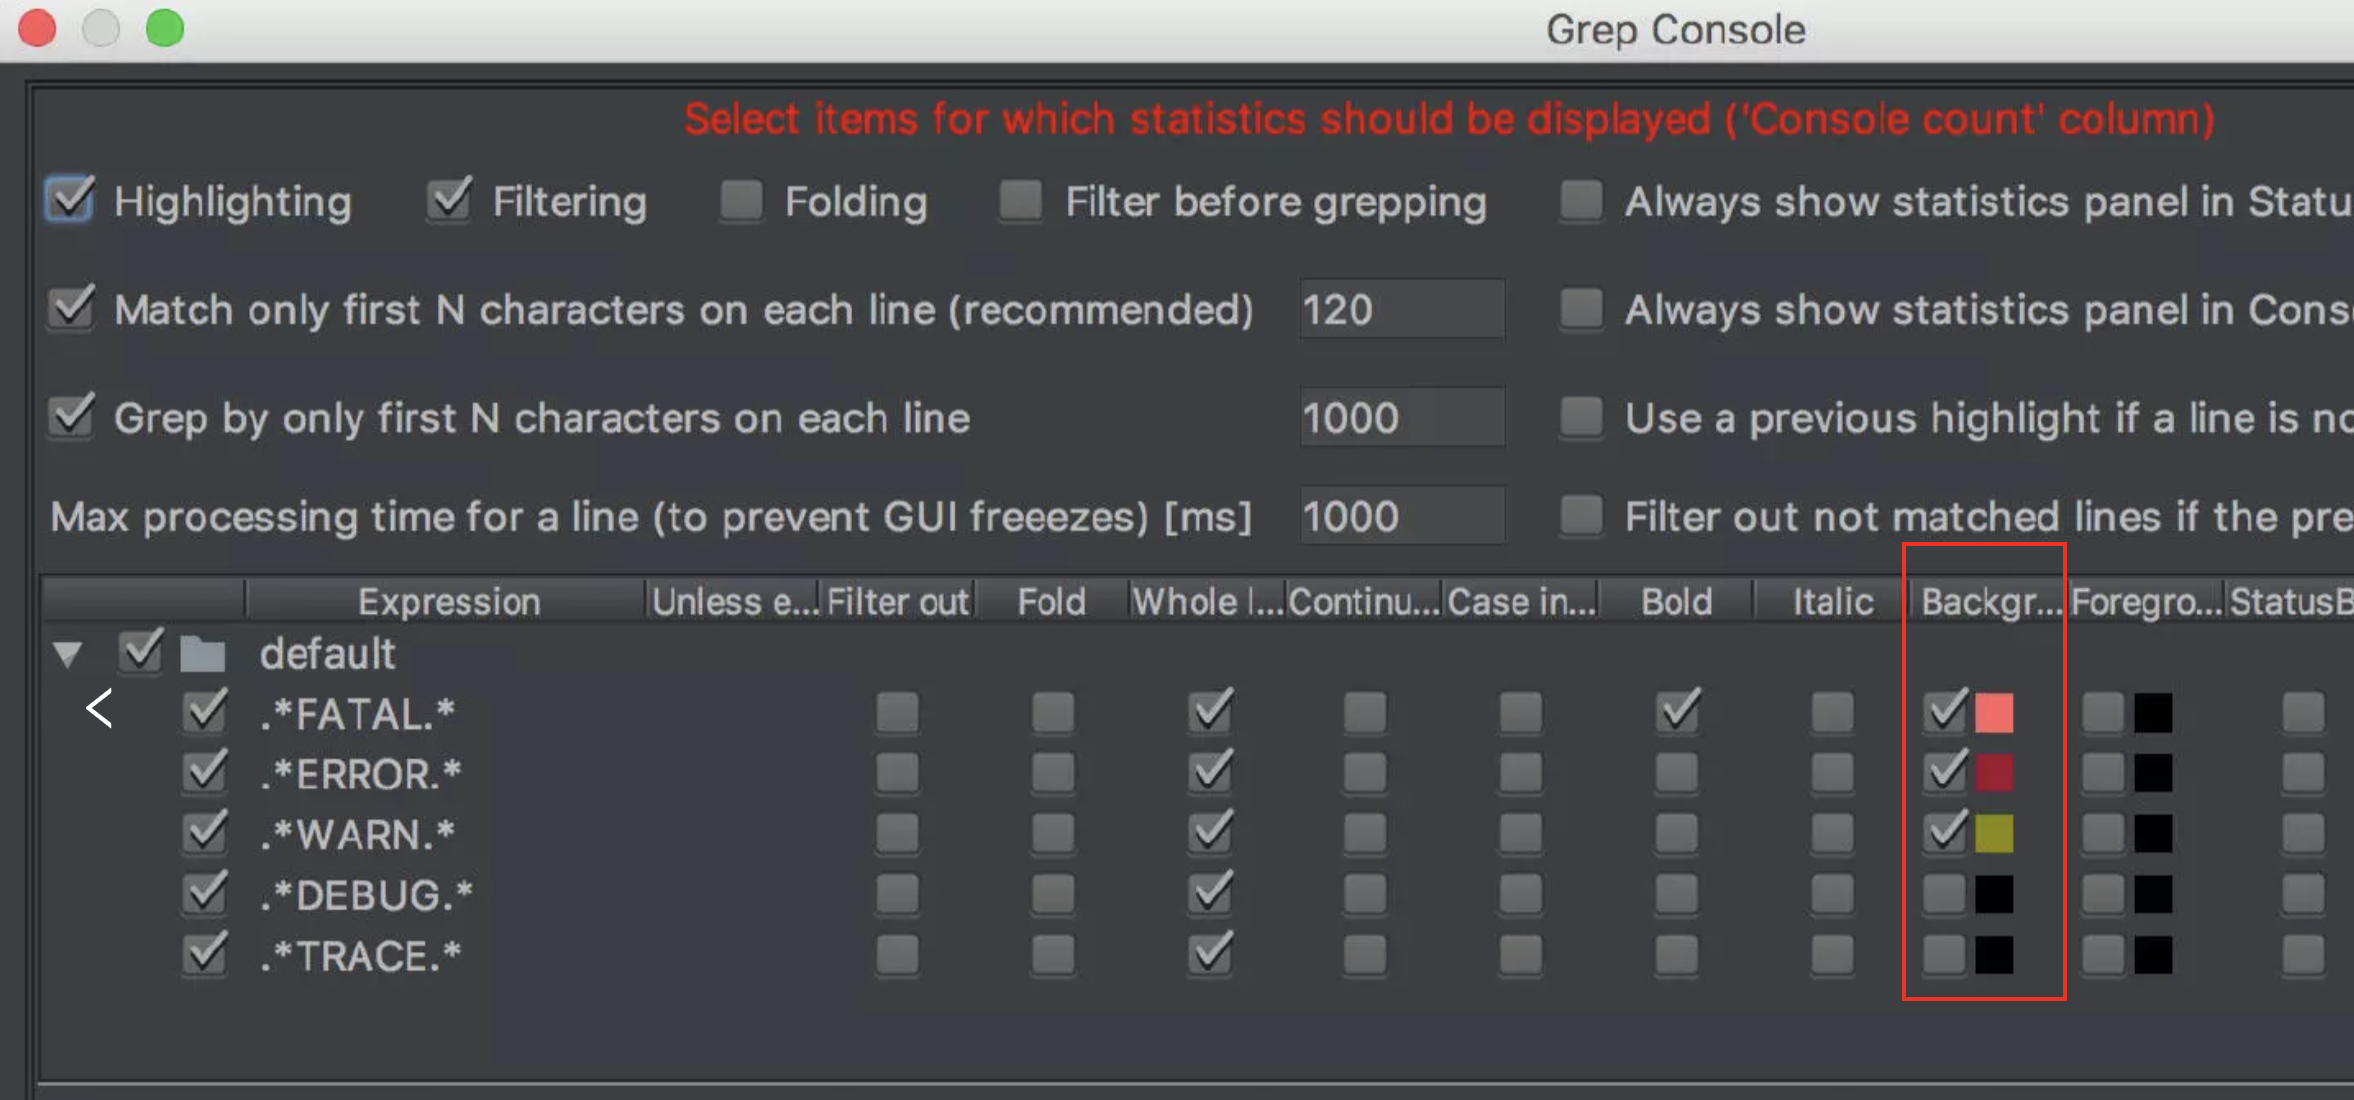Check Filter before grepping

(x=1021, y=200)
